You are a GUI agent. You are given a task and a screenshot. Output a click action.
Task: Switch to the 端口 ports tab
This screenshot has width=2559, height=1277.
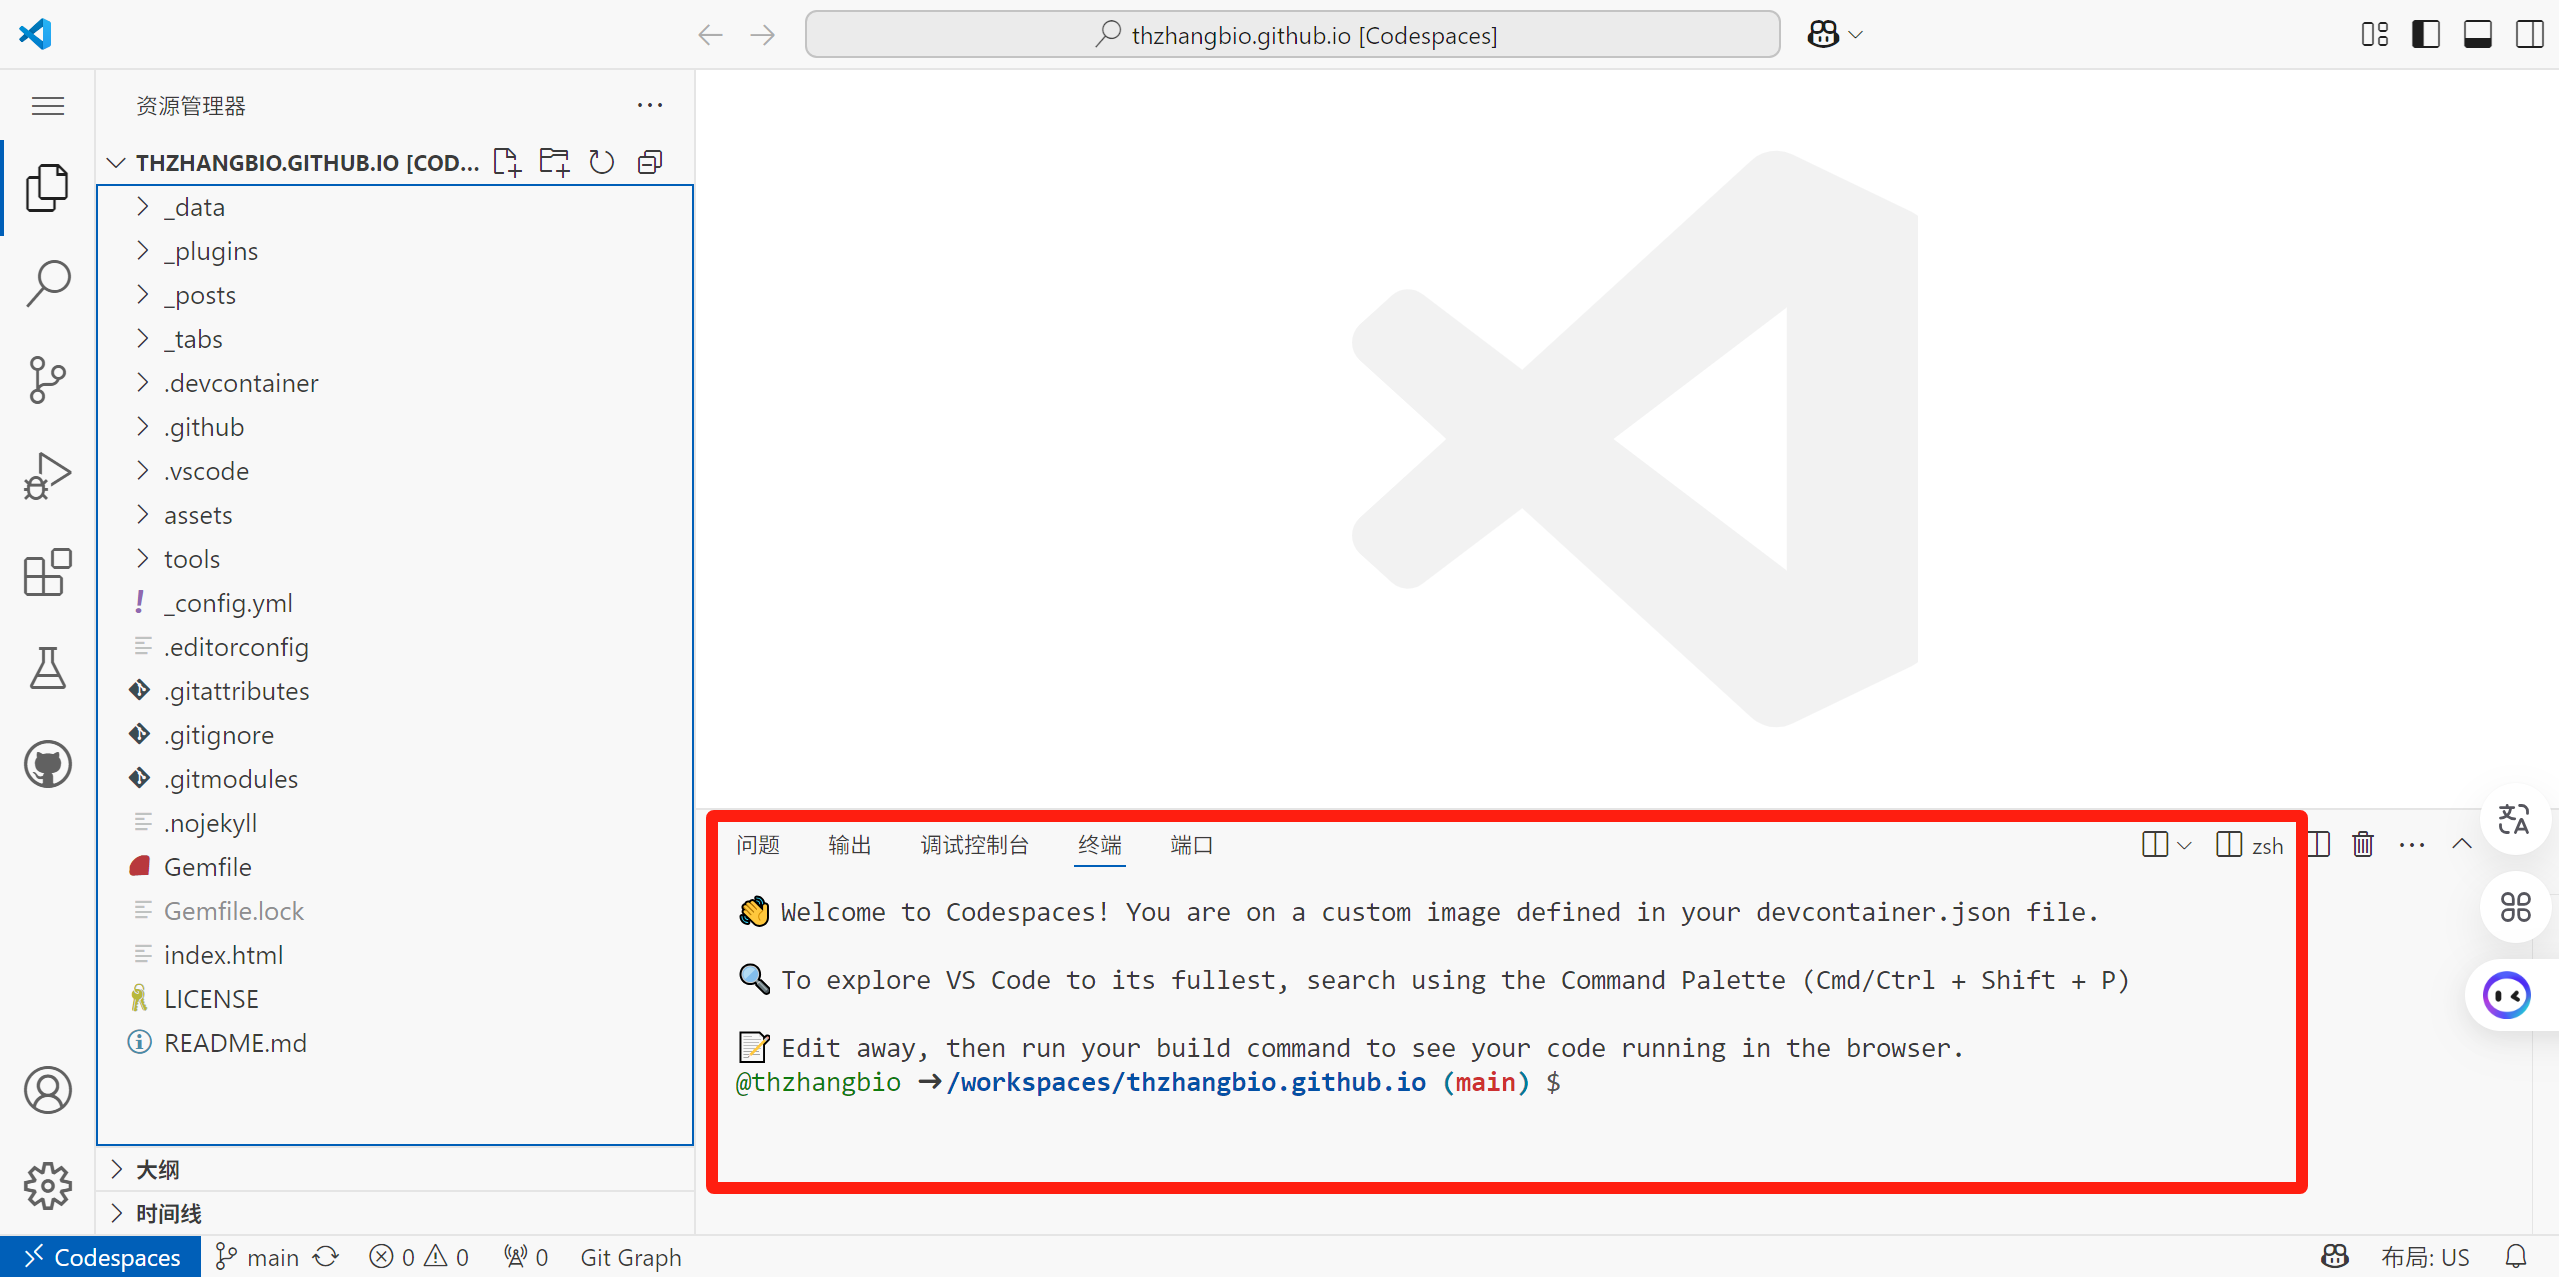(1191, 845)
